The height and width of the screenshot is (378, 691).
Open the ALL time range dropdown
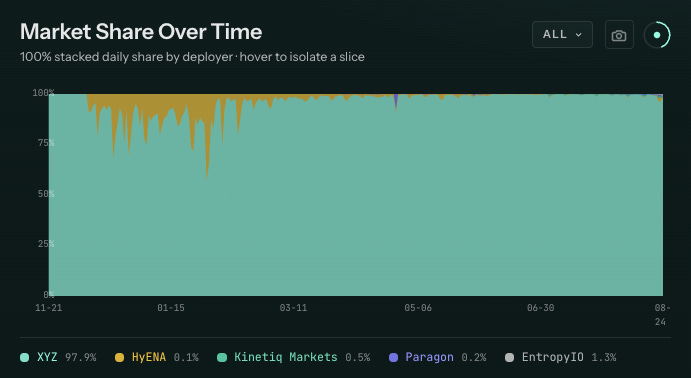click(x=562, y=34)
